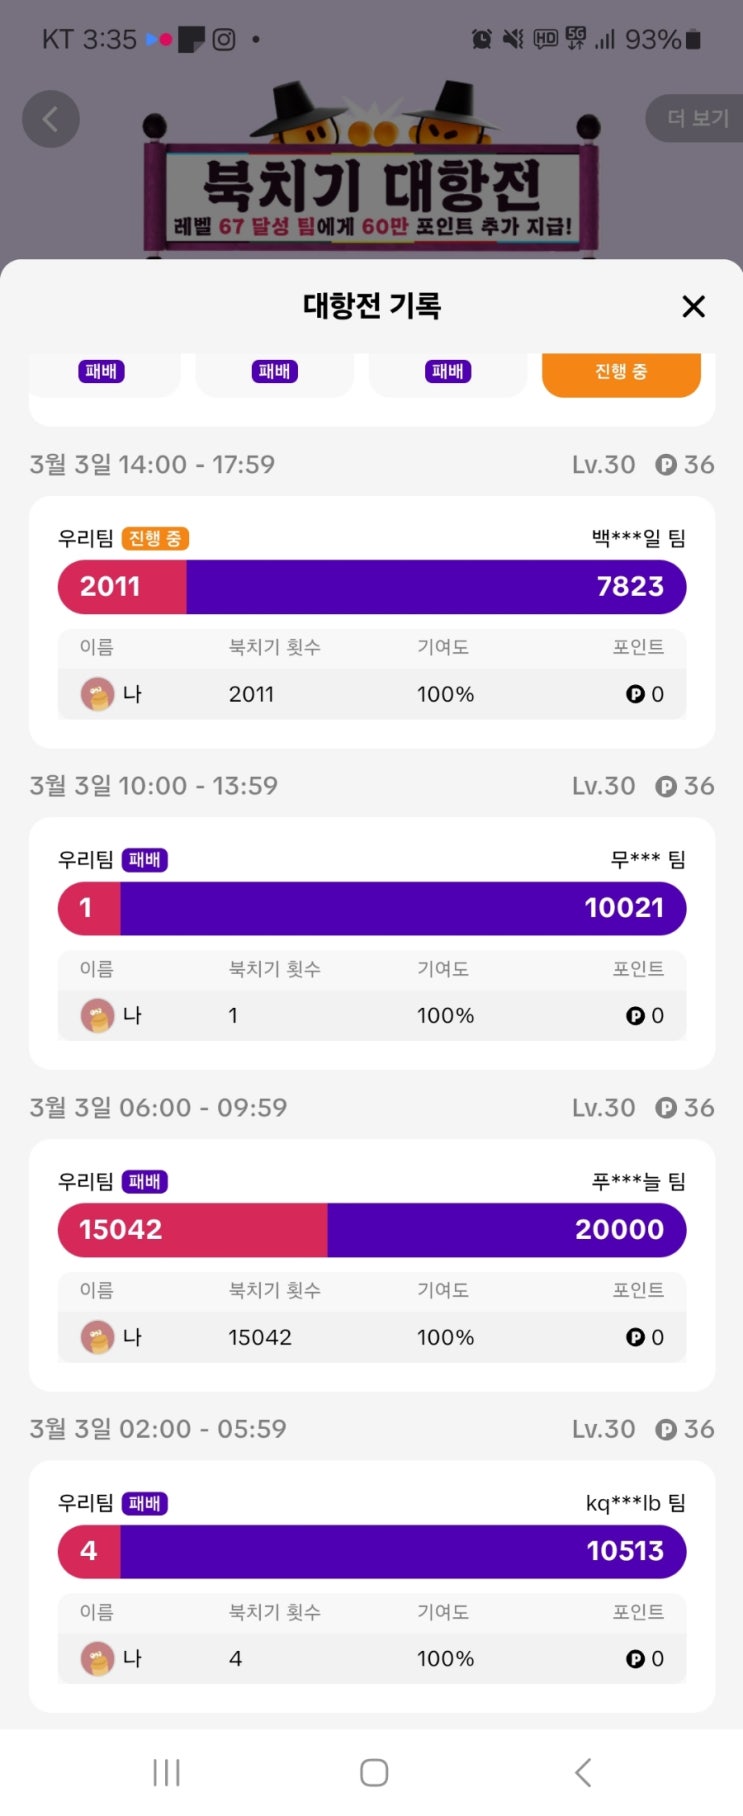Close the 대항전 기록 panel

coord(693,307)
